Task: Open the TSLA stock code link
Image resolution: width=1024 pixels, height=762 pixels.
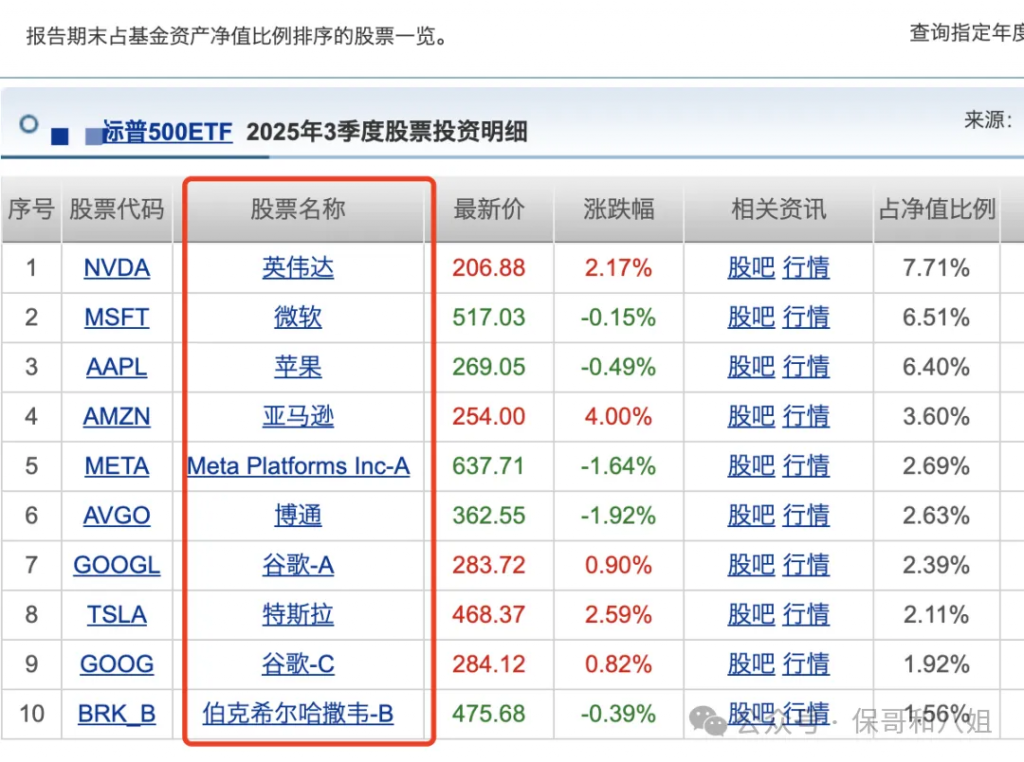Action: (117, 615)
